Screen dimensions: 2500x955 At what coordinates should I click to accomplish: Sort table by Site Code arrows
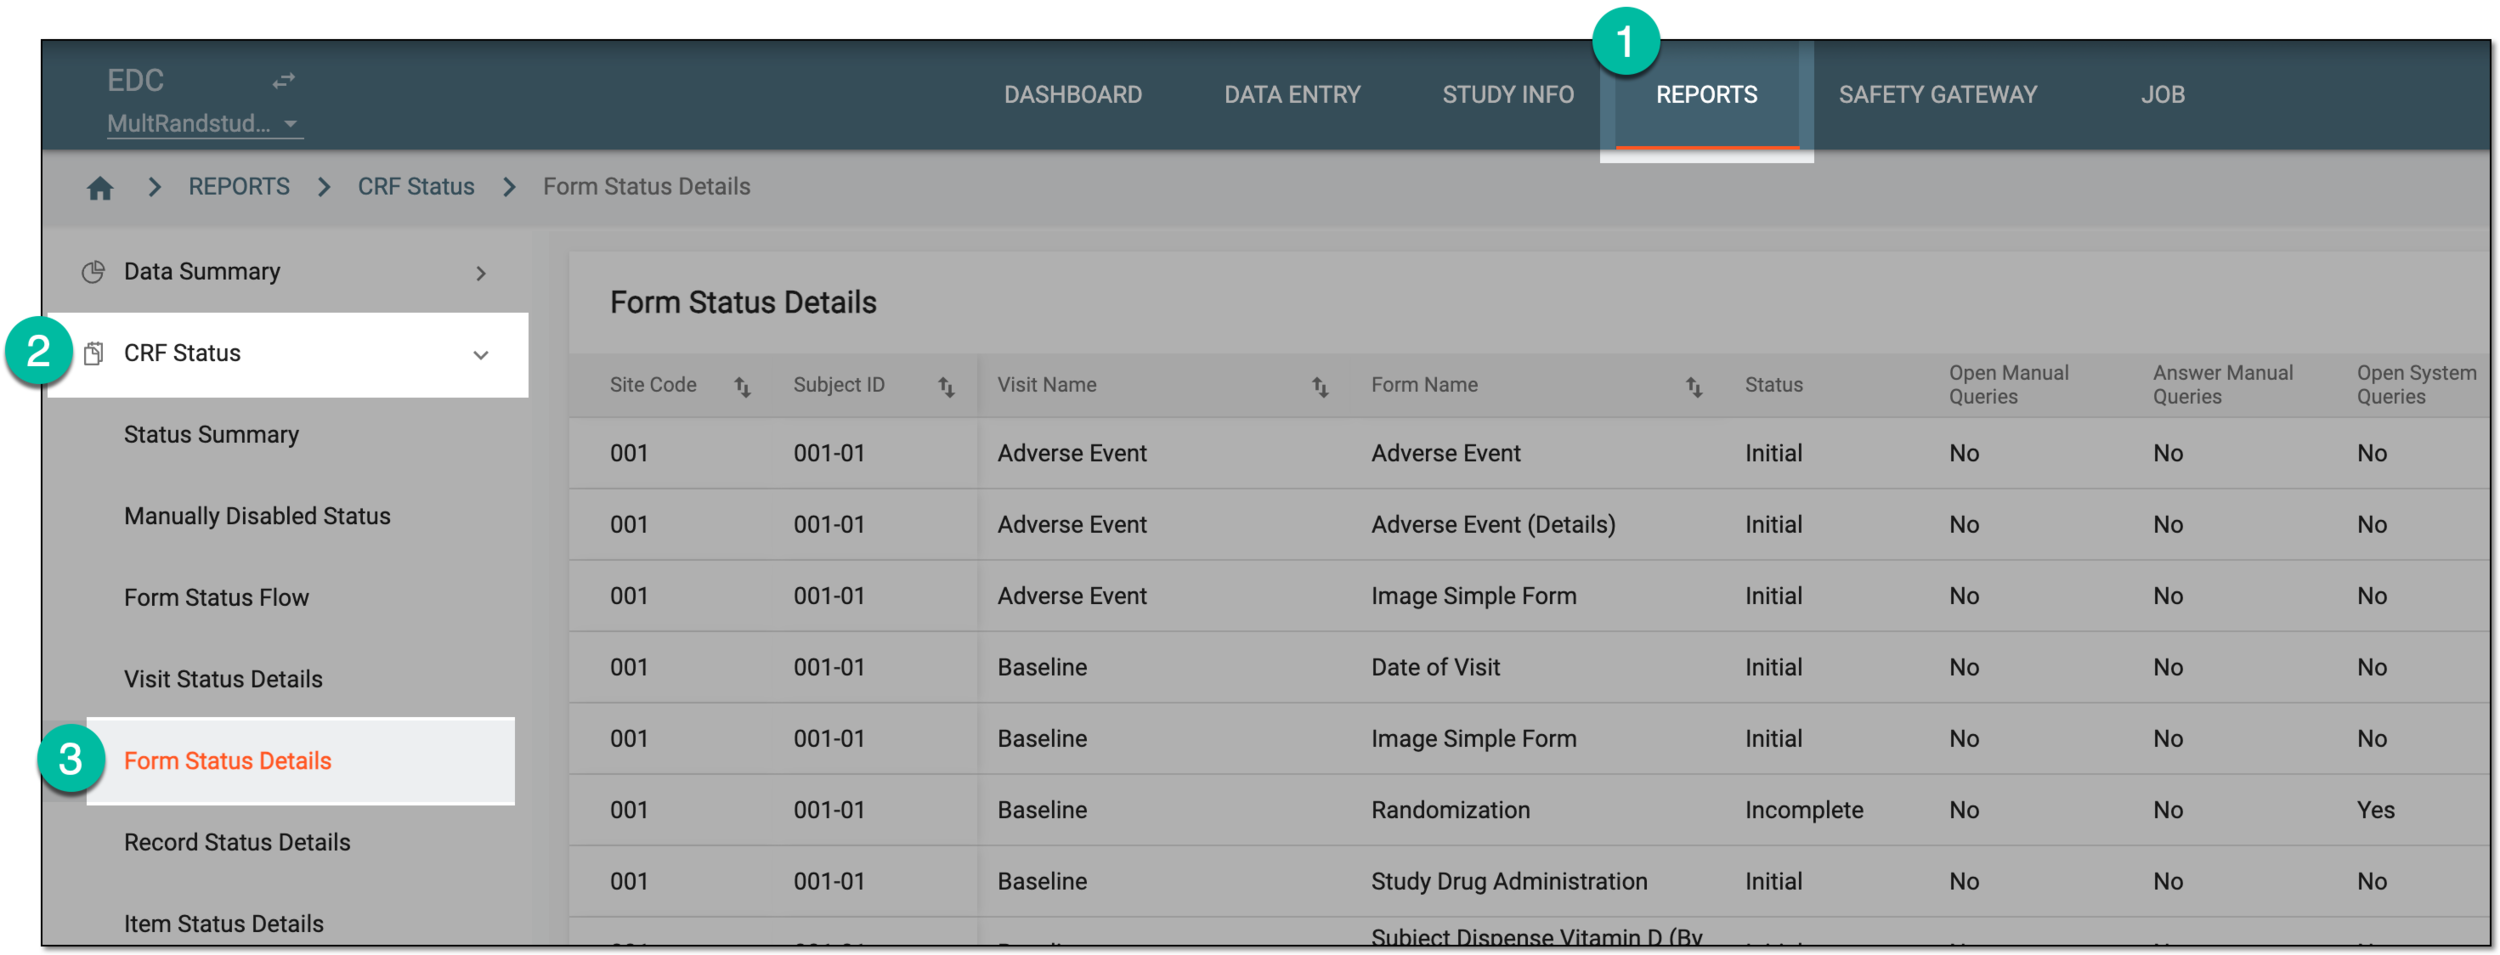point(742,386)
